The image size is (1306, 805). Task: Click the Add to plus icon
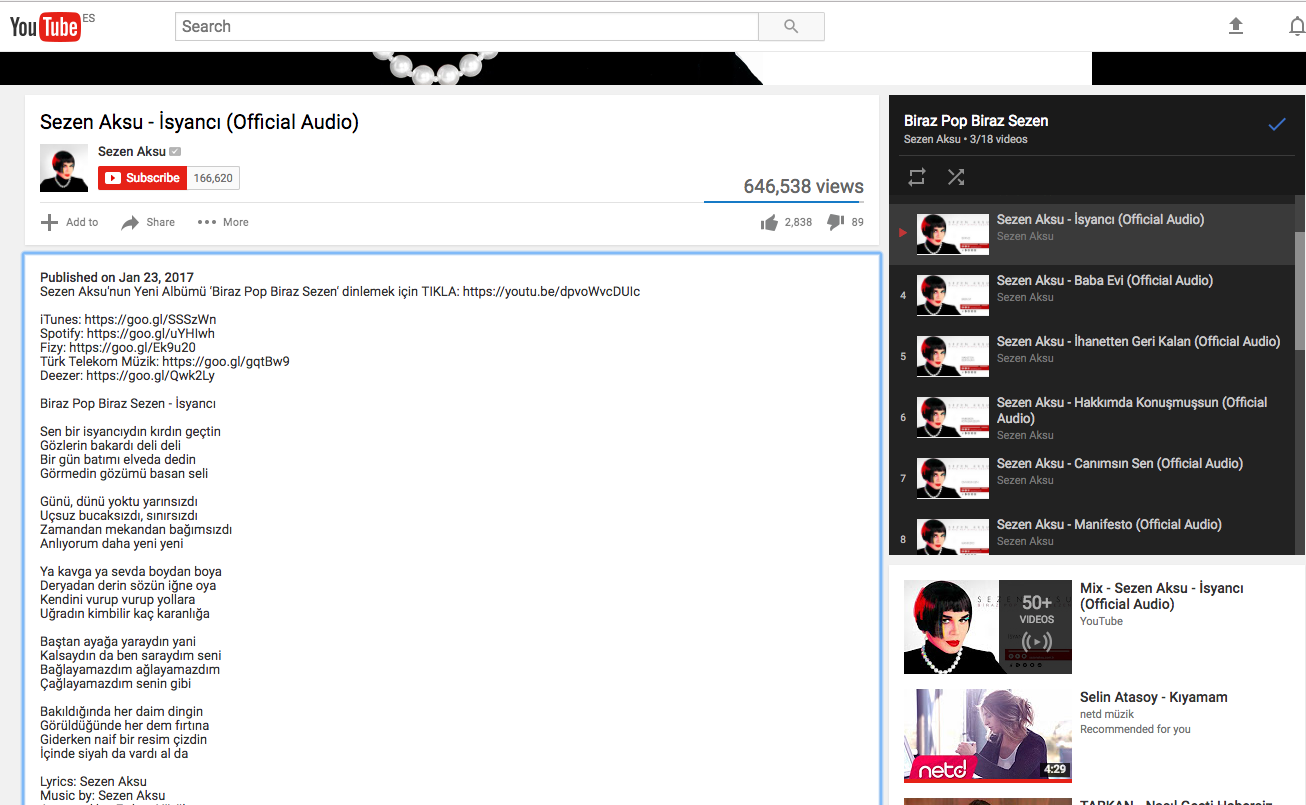(49, 222)
